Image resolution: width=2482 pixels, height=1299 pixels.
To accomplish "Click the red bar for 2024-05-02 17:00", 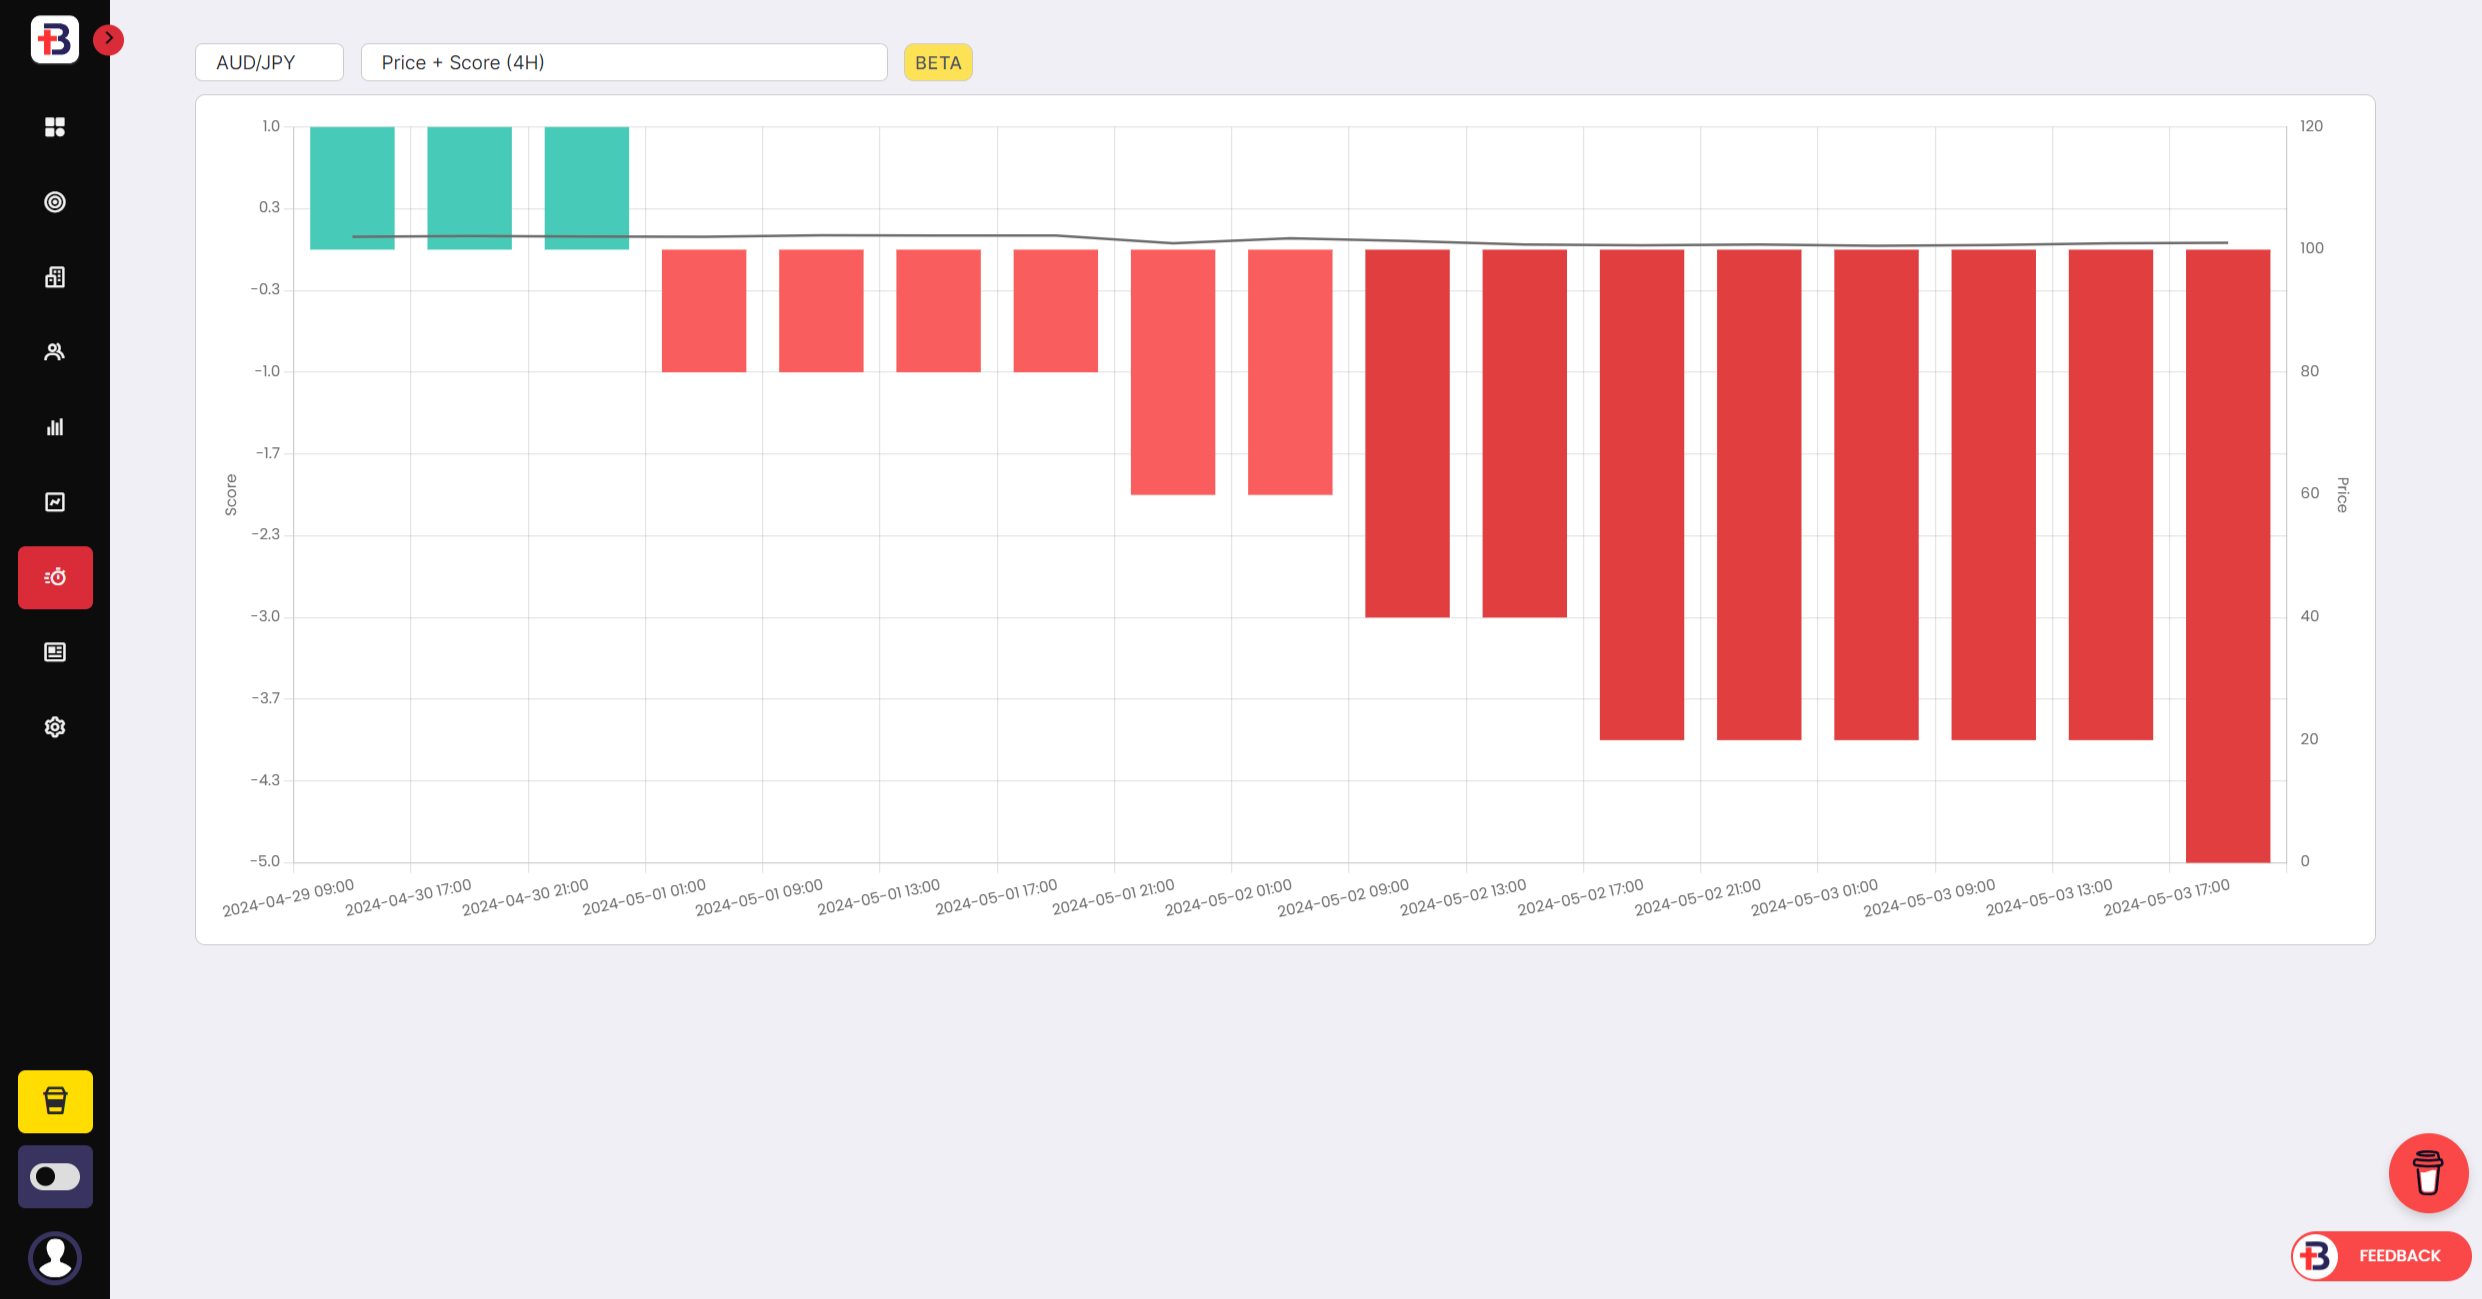I will coord(1642,495).
